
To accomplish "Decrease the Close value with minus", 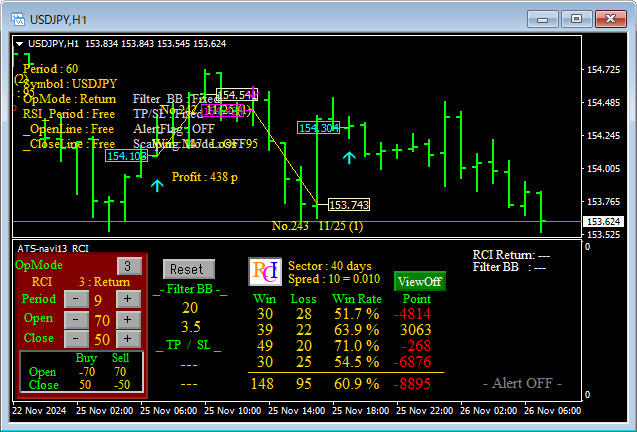I will tap(76, 339).
